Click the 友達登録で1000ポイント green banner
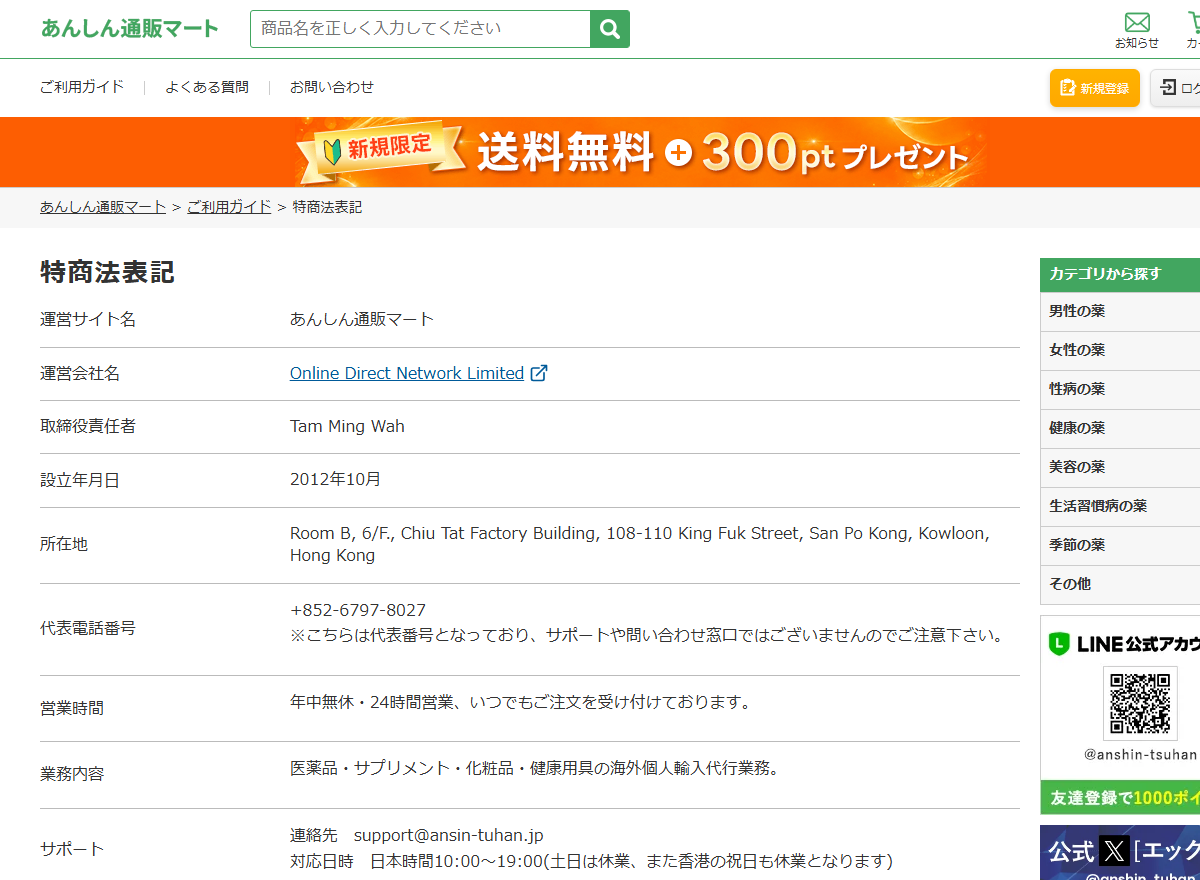The image size is (1200, 880). click(x=1120, y=798)
